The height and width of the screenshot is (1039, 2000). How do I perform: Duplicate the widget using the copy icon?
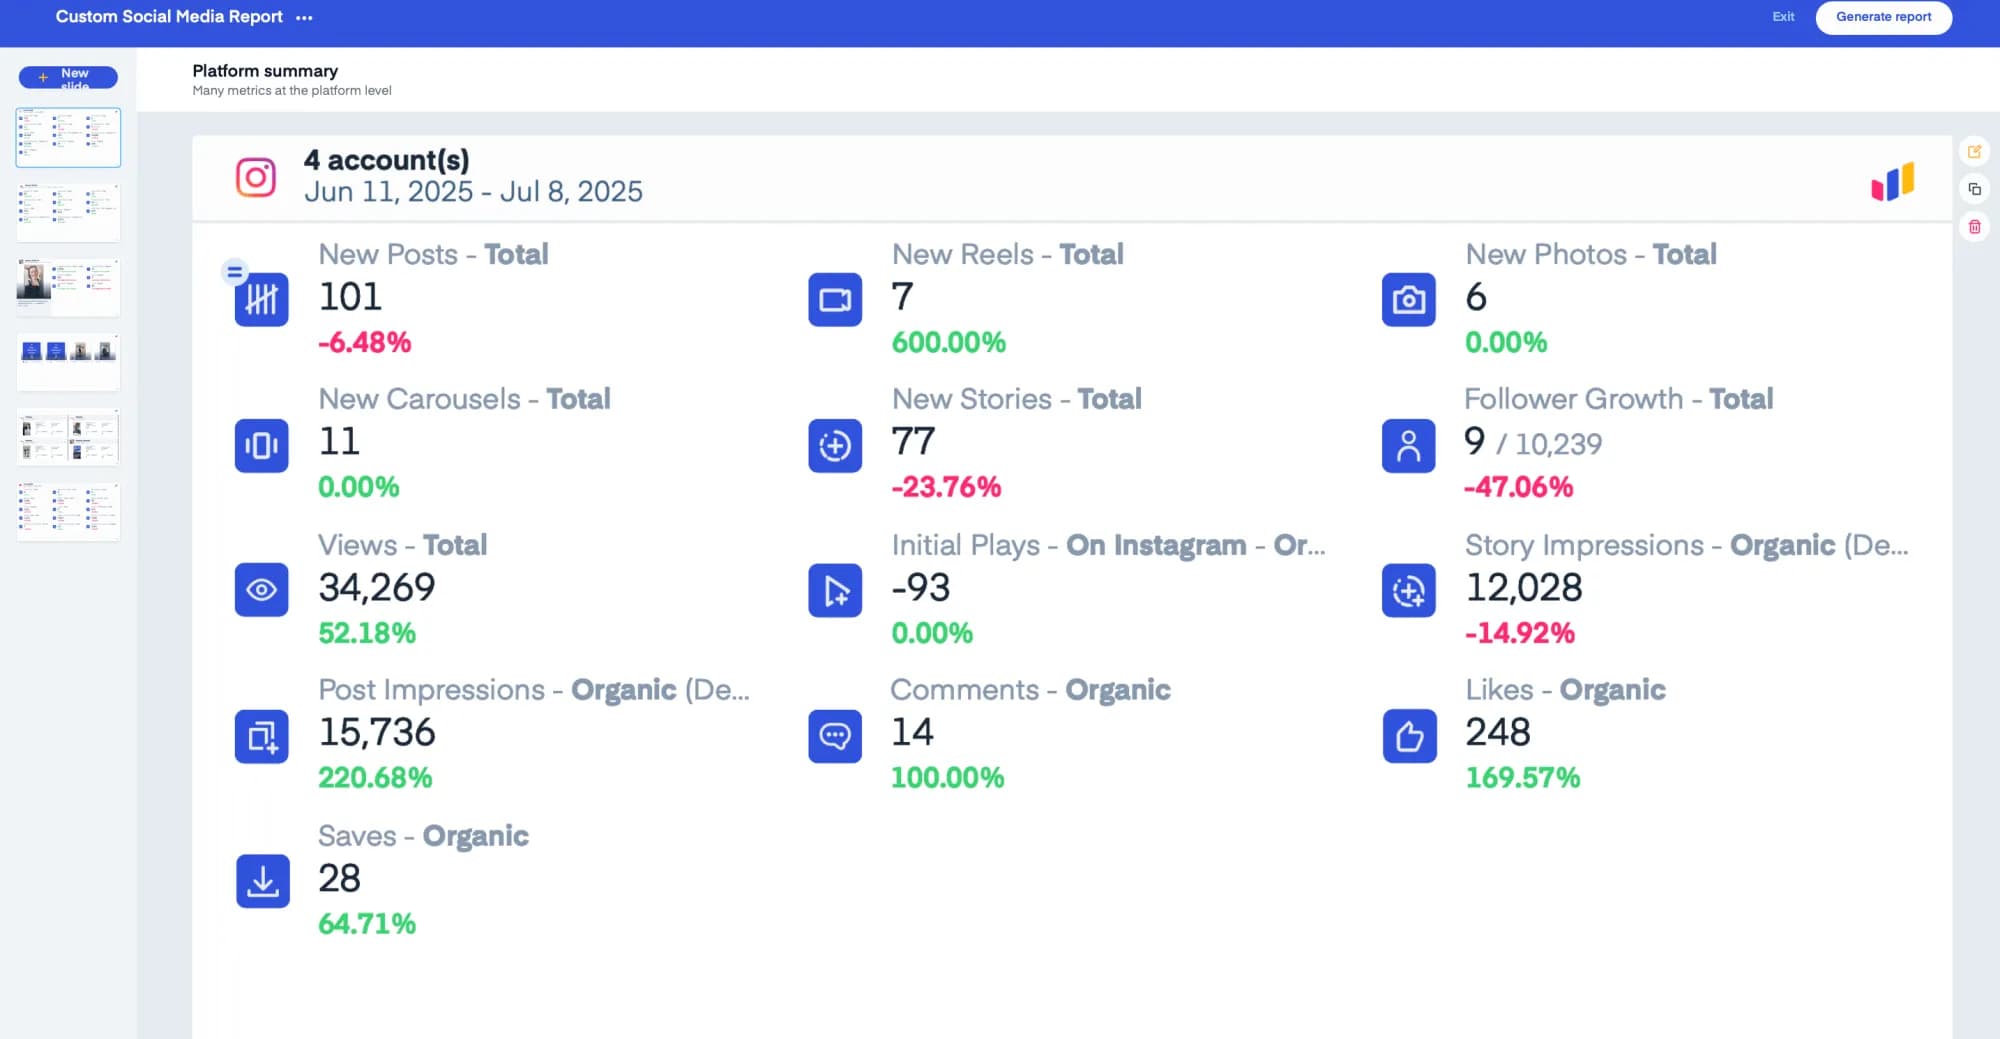point(1975,188)
